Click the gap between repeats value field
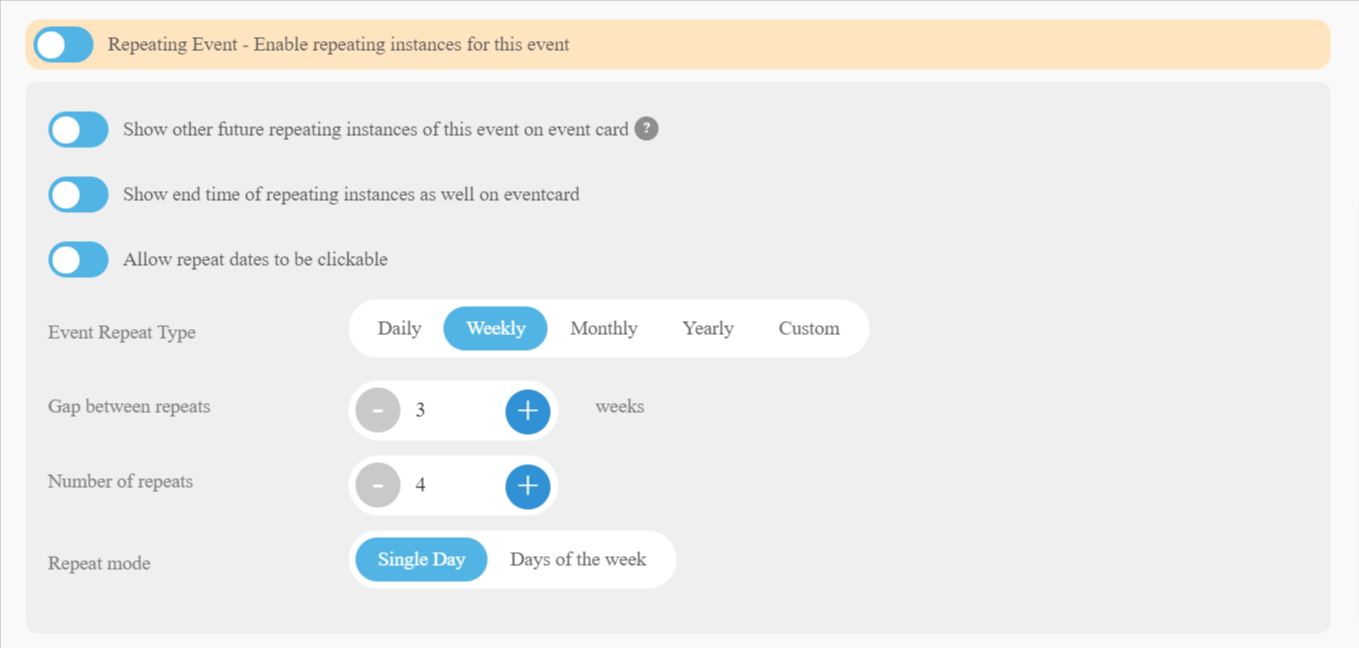Image resolution: width=1359 pixels, height=648 pixels. pyautogui.click(x=453, y=411)
